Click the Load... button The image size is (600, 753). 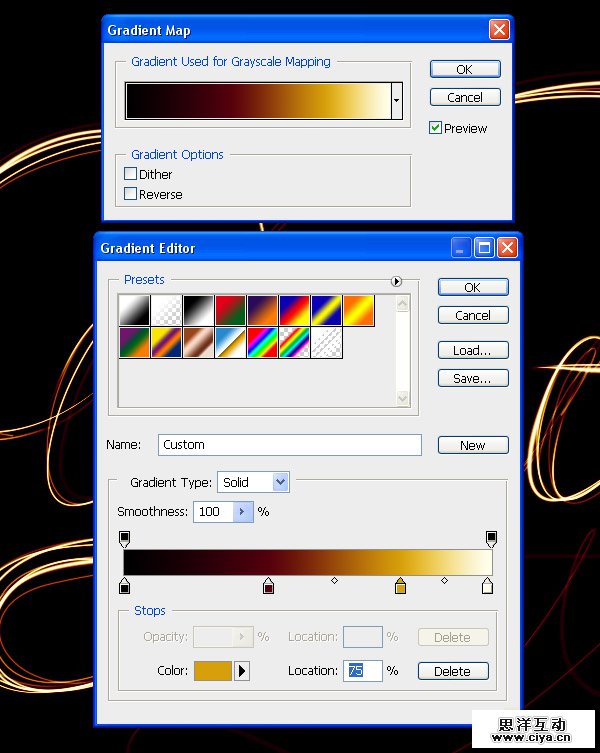[x=473, y=350]
